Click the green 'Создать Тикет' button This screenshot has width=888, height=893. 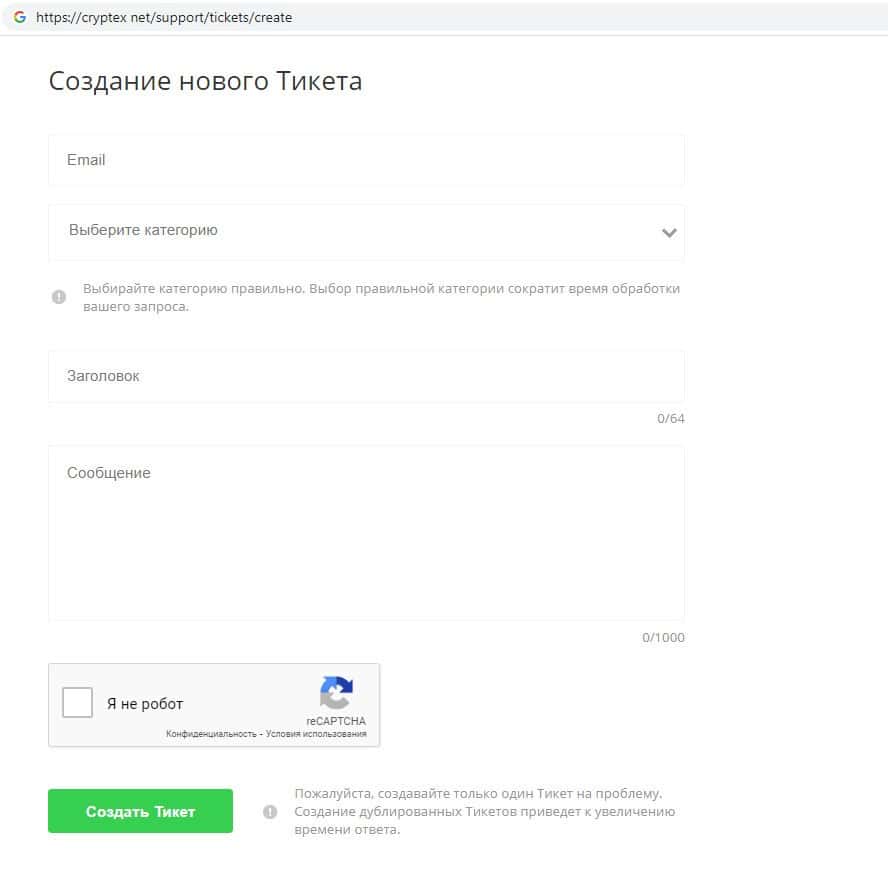[140, 811]
